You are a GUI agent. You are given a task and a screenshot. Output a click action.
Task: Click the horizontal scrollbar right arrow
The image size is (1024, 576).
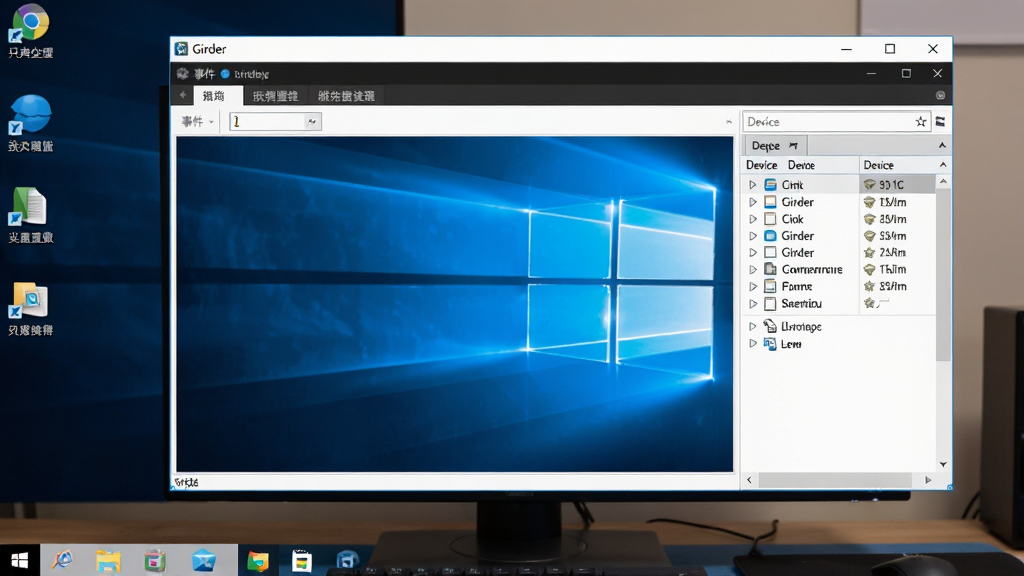[x=928, y=480]
